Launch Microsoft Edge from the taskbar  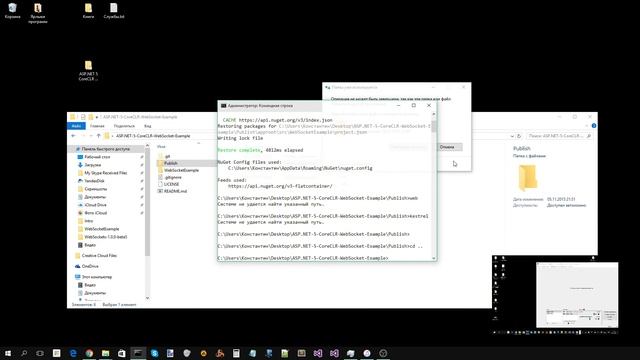click(x=73, y=353)
